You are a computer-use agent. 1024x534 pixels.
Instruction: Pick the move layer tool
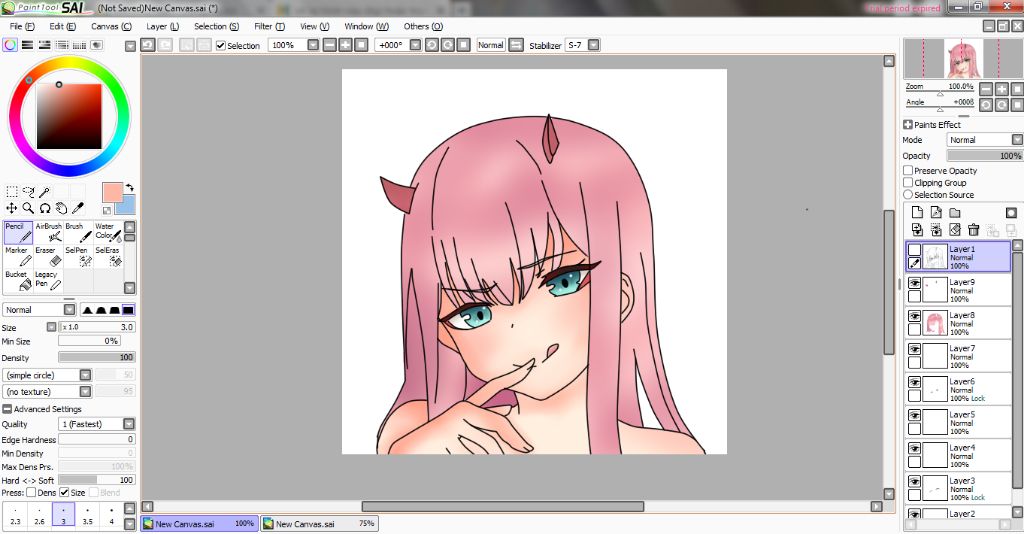pos(12,208)
